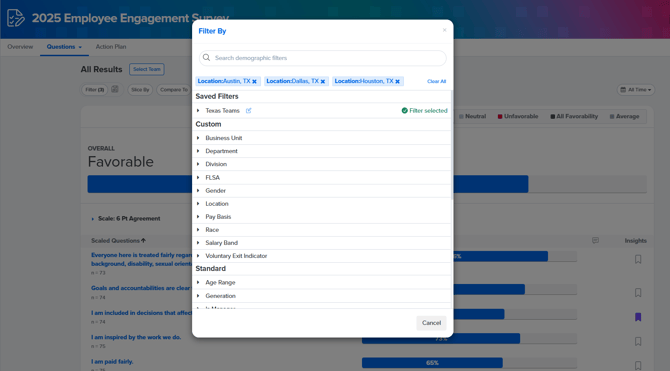Click the purple bookmarked insight icon
Image resolution: width=670 pixels, height=371 pixels.
coord(638,317)
